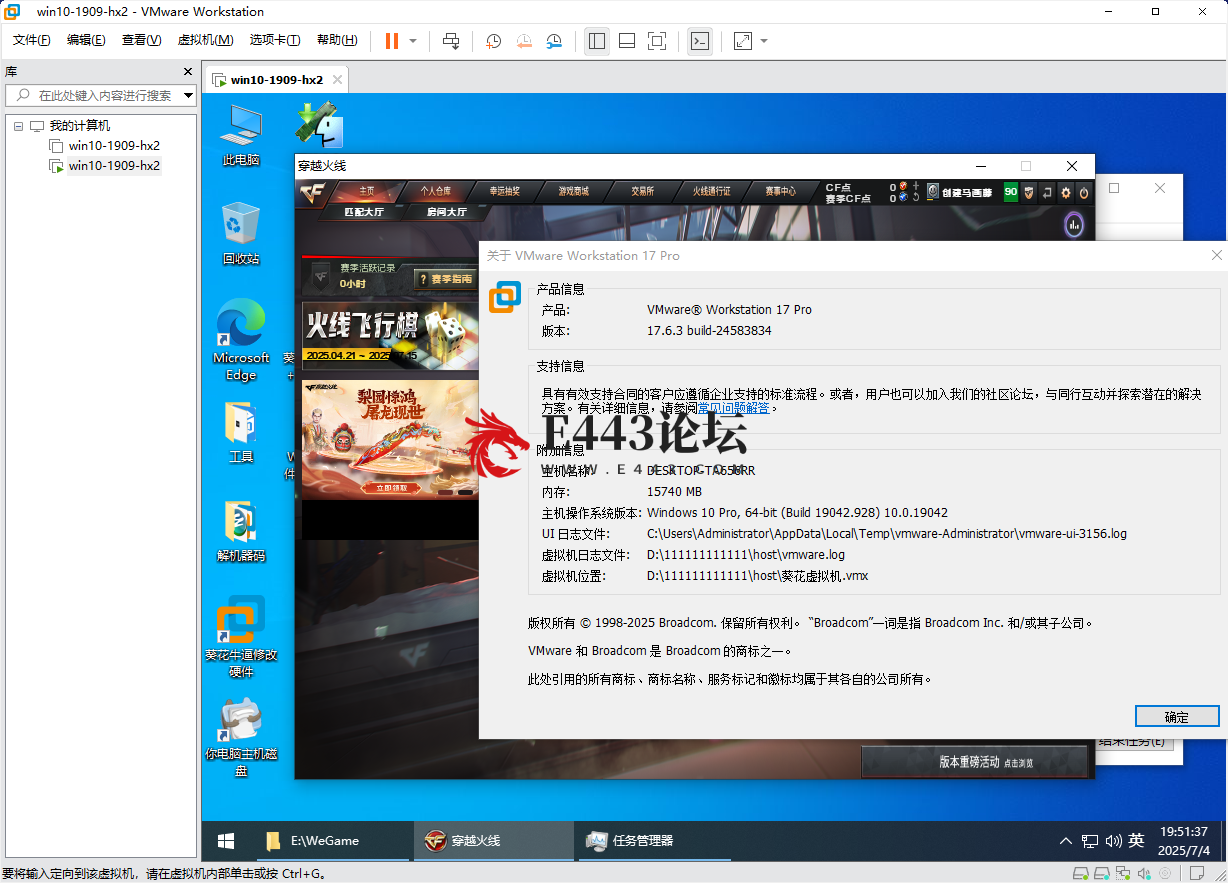This screenshot has width=1228, height=883.
Task: Click the 解机器码 desktop folder icon
Action: [241, 530]
